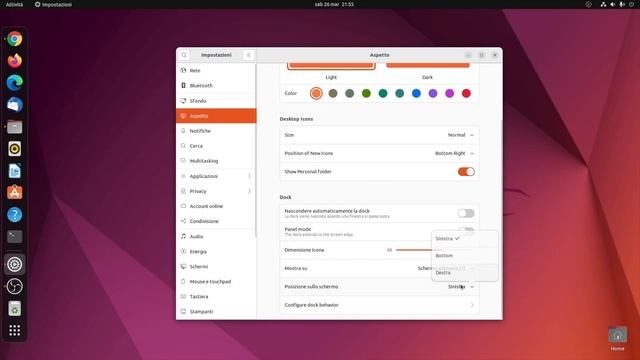Open the Multitasking settings panel
The image size is (640, 360).
pos(216,161)
